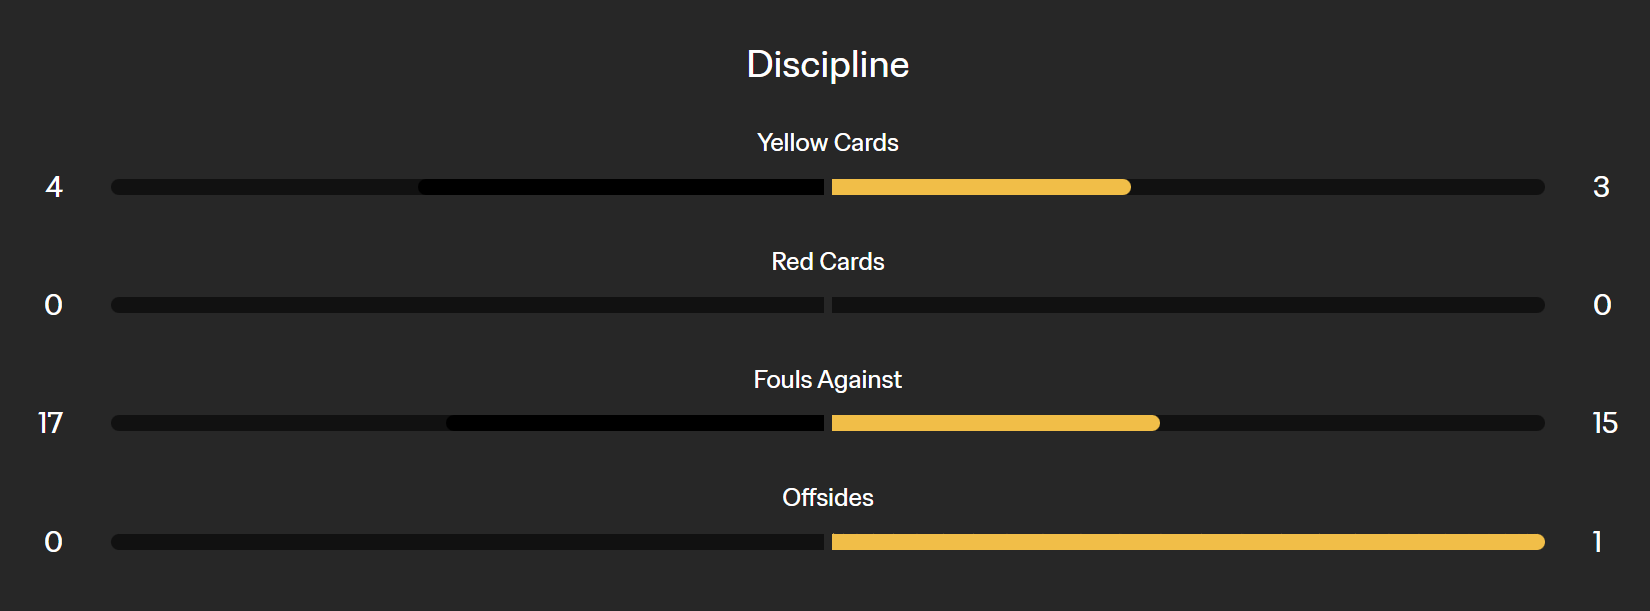Click the Fouls Against value of 17
This screenshot has height=611, width=1650.
coord(51,423)
